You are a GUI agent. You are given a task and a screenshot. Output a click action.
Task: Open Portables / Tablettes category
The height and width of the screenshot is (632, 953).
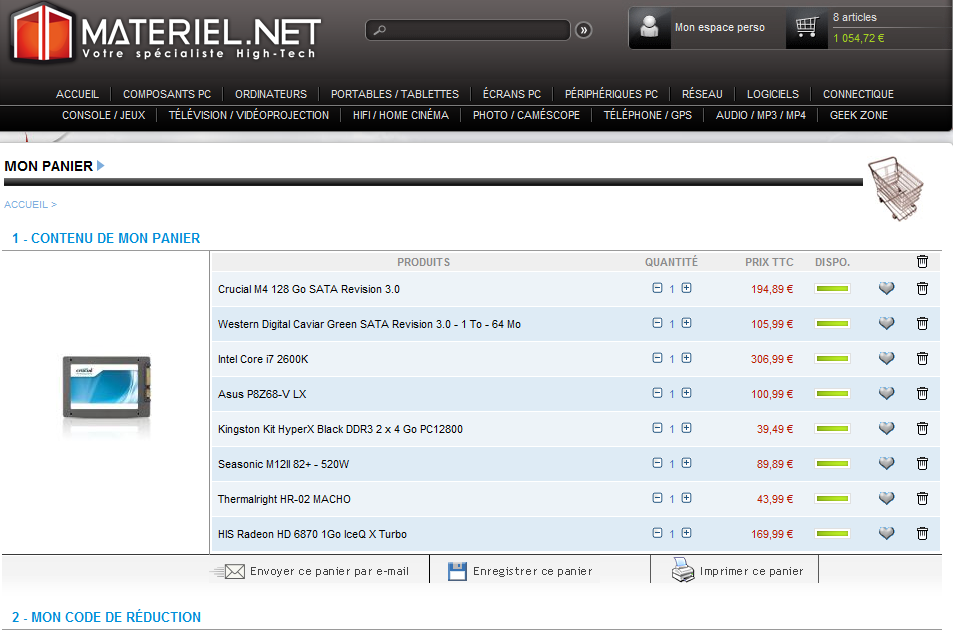pyautogui.click(x=394, y=94)
